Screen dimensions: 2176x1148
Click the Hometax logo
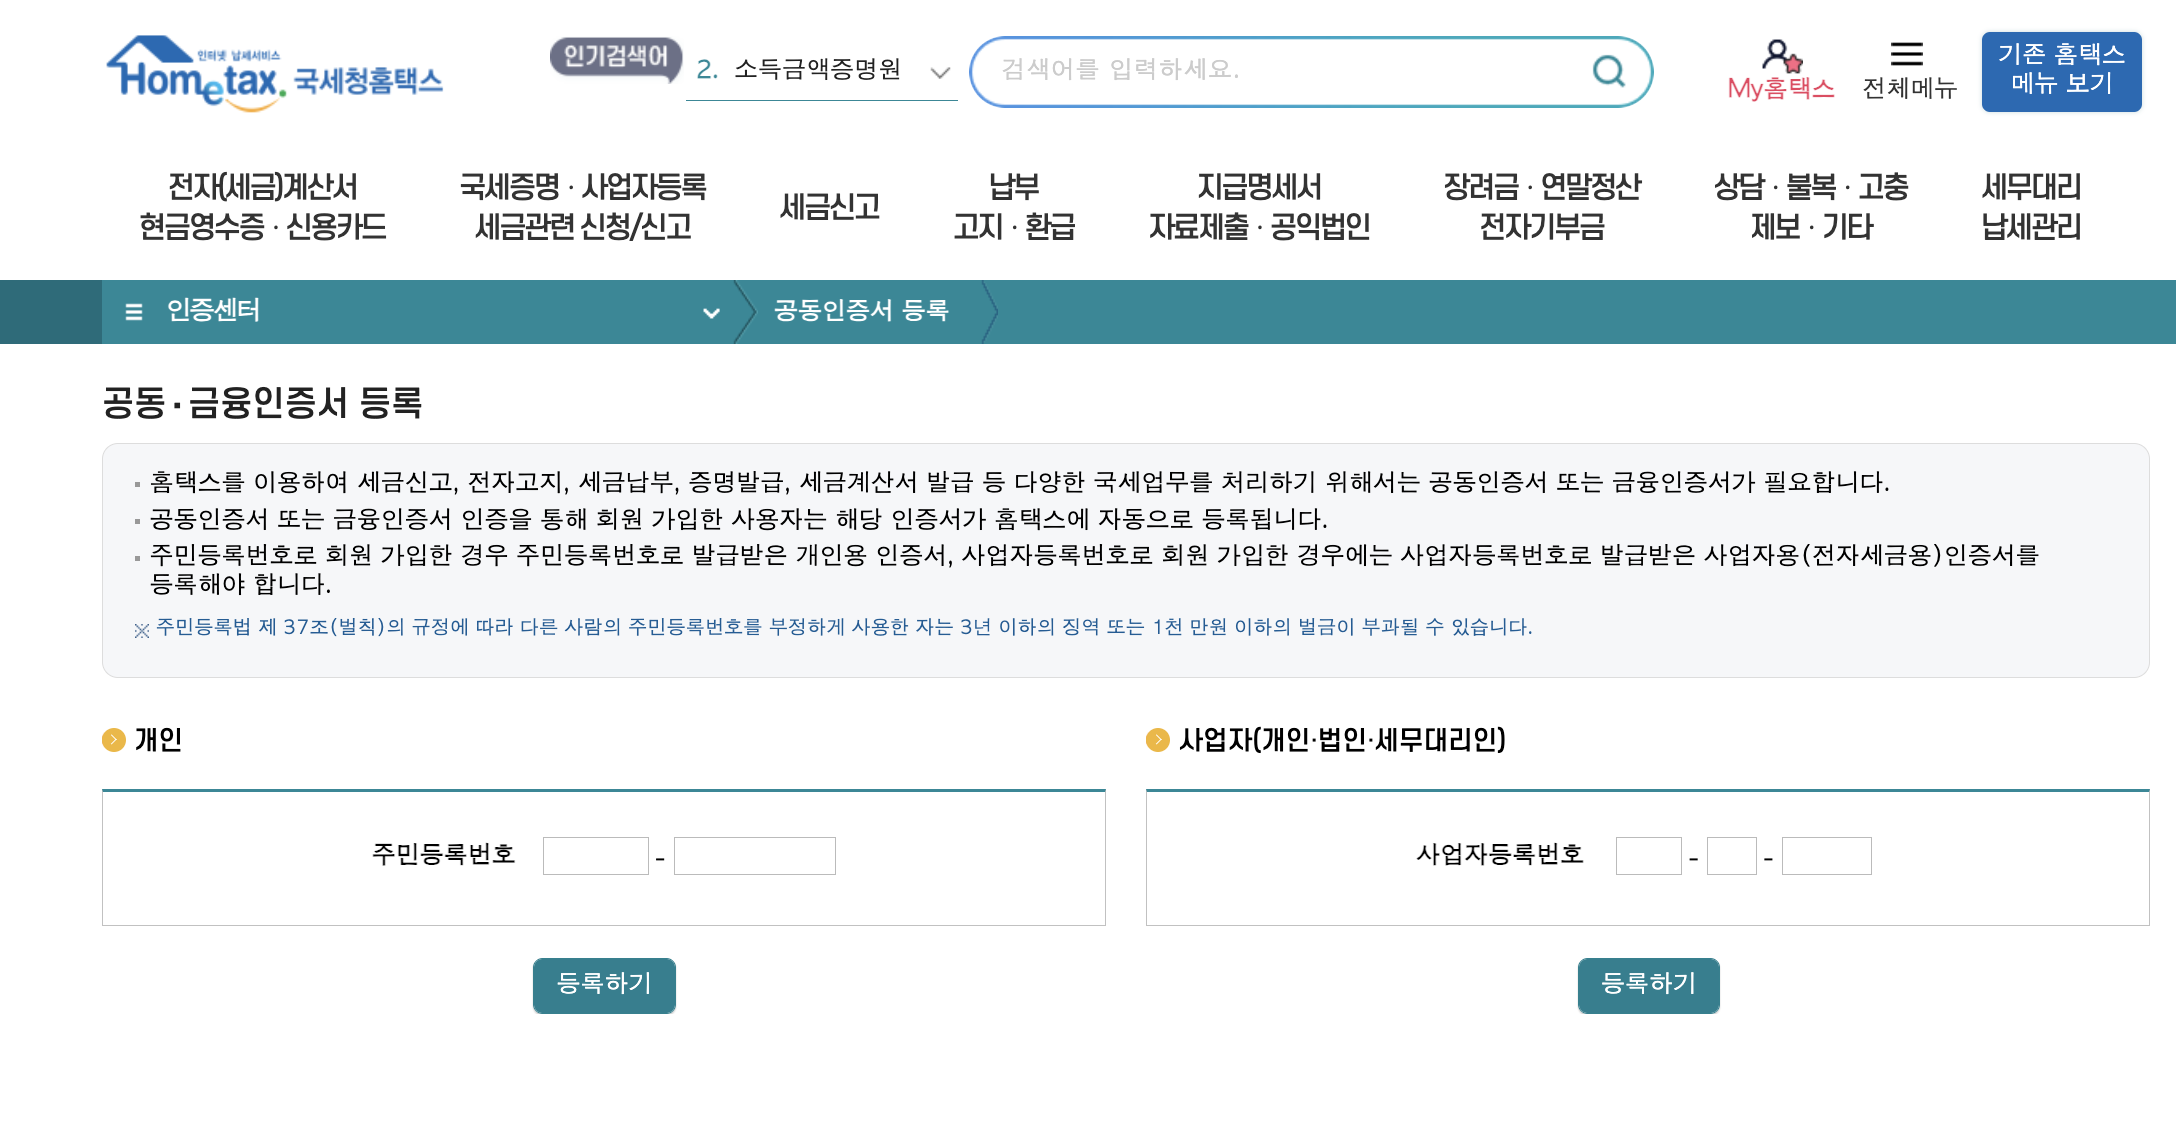pos(274,72)
